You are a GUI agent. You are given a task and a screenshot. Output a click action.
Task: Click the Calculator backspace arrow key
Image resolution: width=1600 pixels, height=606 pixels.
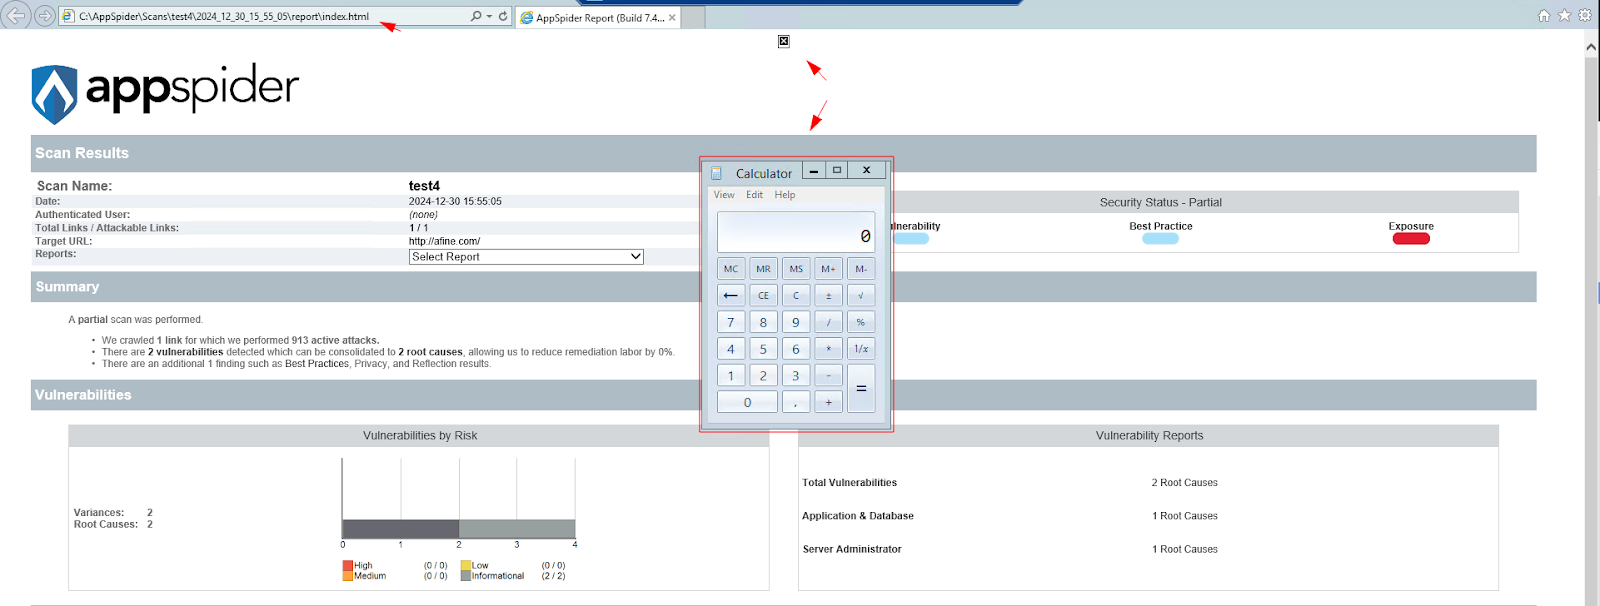coord(731,296)
